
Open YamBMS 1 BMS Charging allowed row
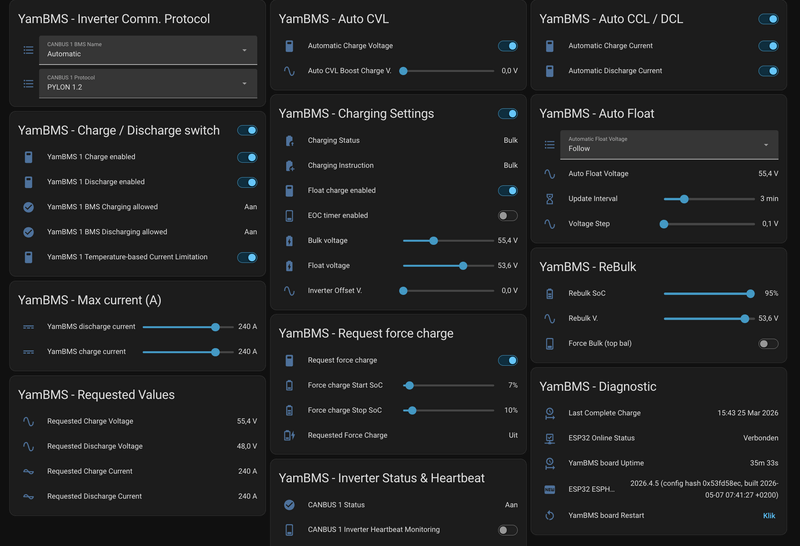pos(138,207)
